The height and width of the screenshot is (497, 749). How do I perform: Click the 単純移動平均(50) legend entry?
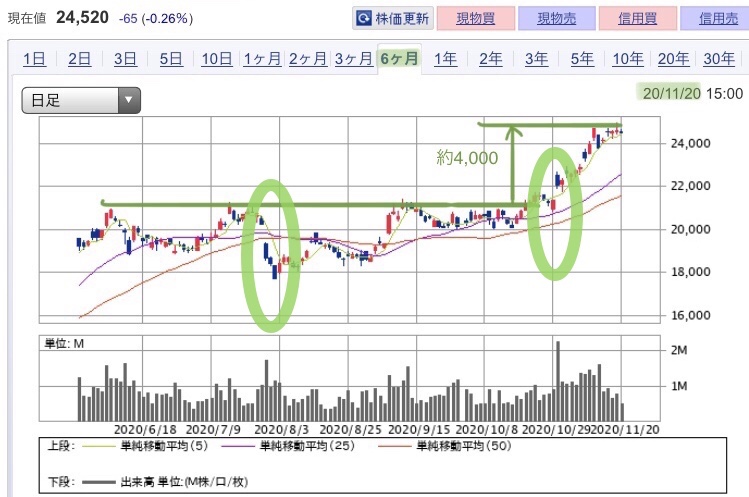[x=445, y=446]
